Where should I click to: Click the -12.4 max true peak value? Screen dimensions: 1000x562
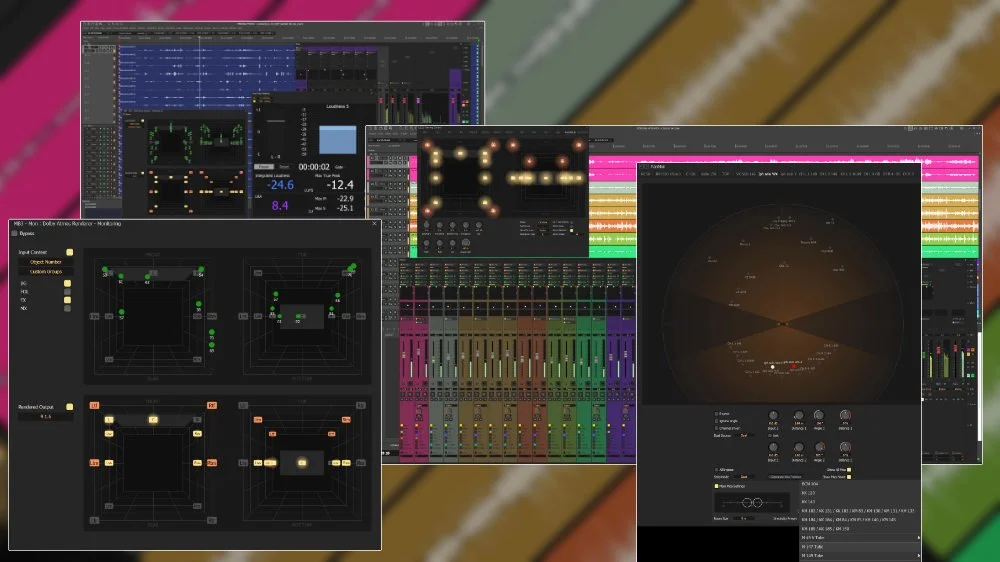[x=339, y=185]
